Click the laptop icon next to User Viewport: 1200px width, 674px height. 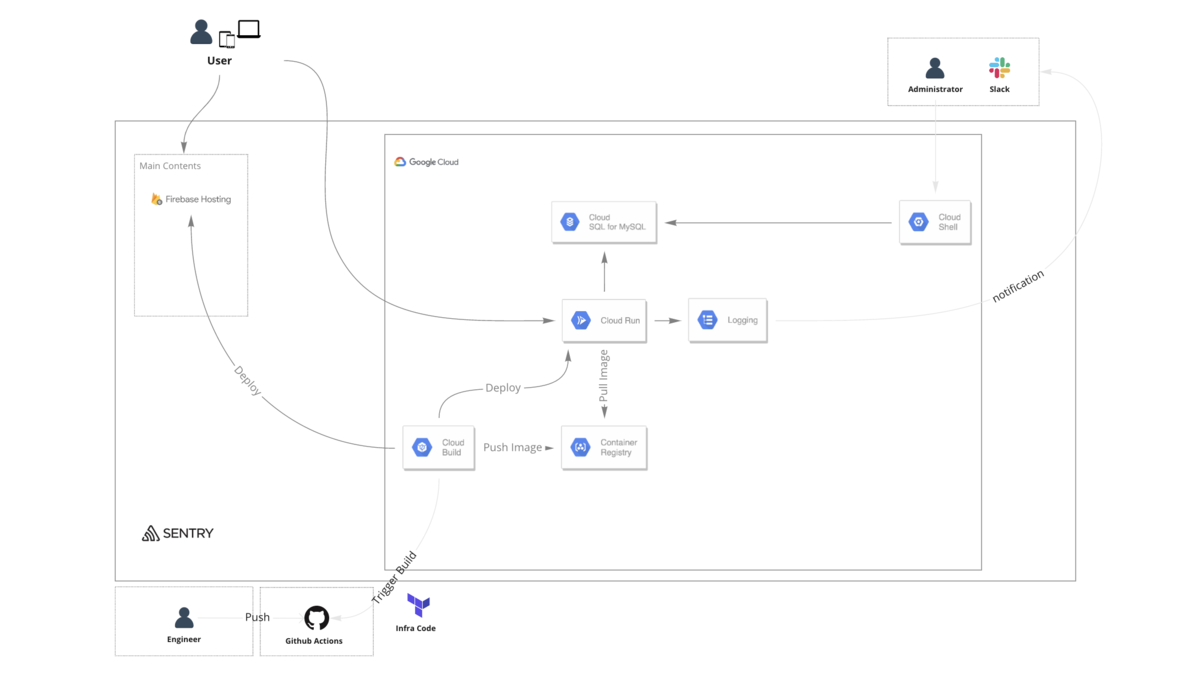tap(249, 30)
